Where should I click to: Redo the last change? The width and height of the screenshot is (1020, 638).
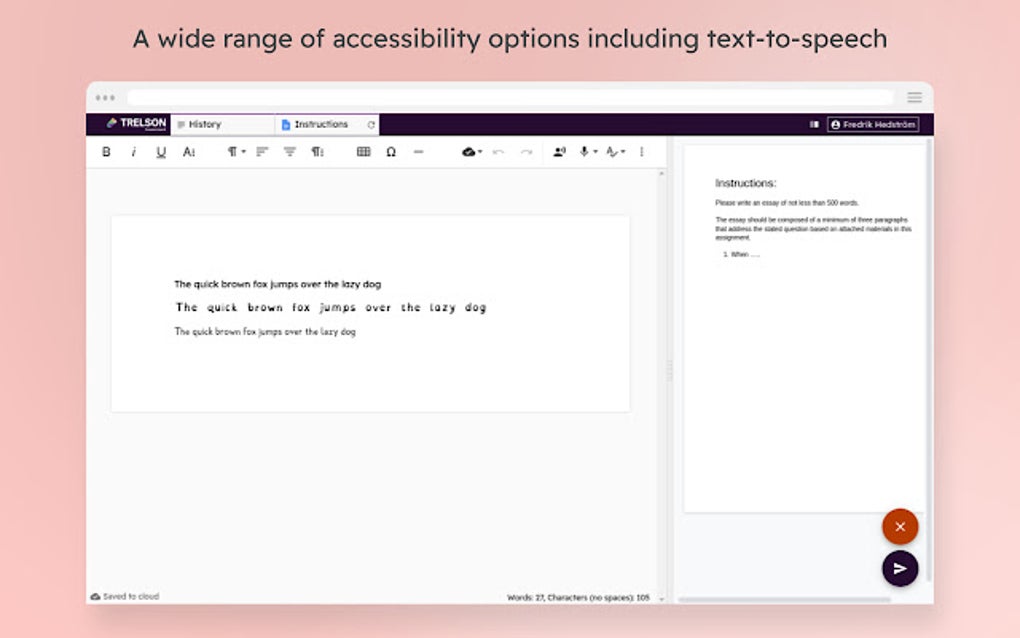tap(527, 152)
